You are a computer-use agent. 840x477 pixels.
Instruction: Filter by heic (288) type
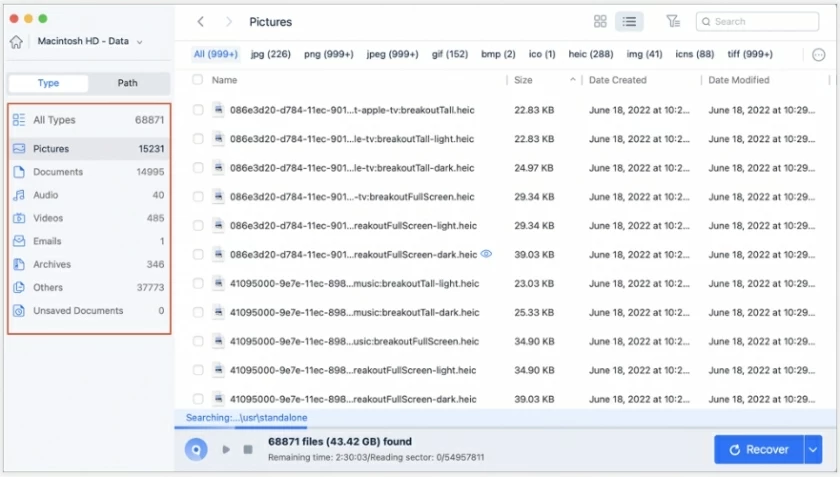pyautogui.click(x=588, y=54)
